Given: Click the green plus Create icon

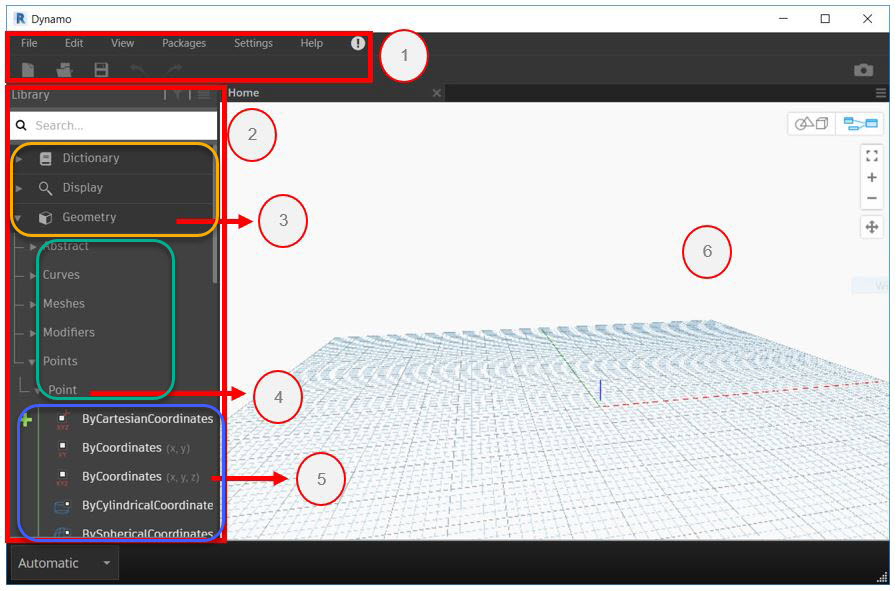Looking at the screenshot, I should point(26,421).
